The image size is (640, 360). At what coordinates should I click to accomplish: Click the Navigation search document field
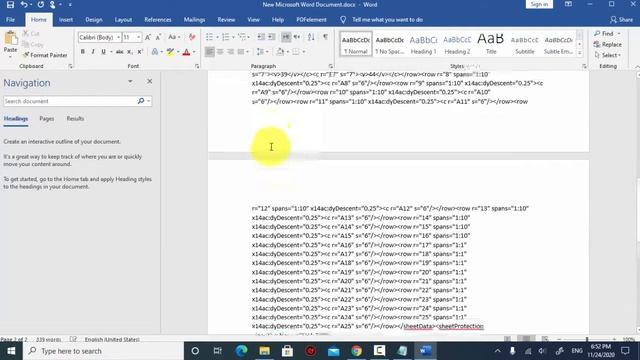(x=69, y=101)
